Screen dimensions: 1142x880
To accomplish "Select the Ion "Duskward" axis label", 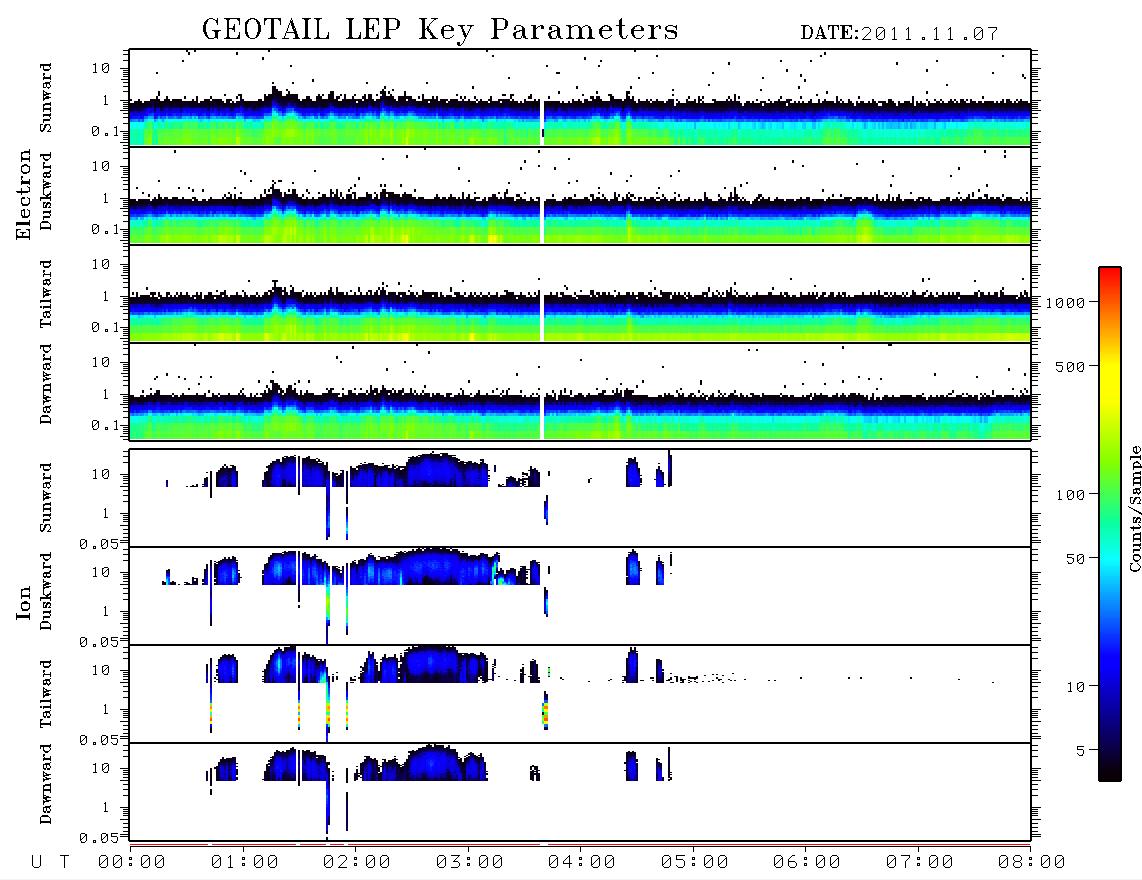I will click(x=46, y=591).
